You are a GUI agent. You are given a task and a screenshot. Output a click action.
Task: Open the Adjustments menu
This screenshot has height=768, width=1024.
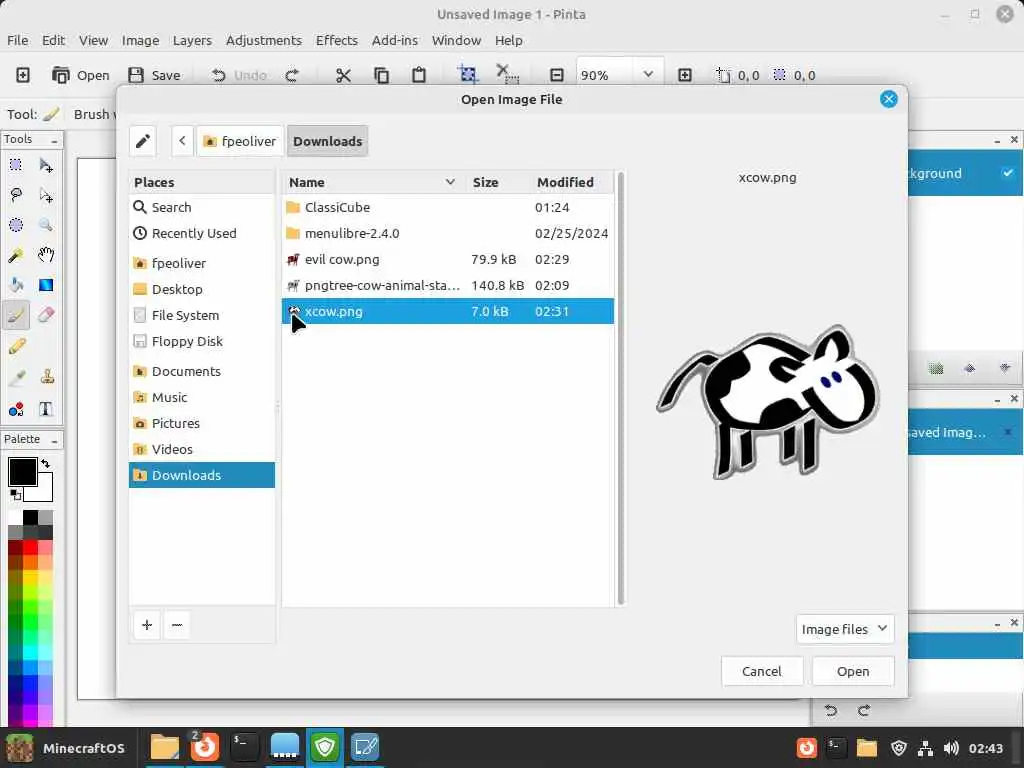tap(264, 40)
